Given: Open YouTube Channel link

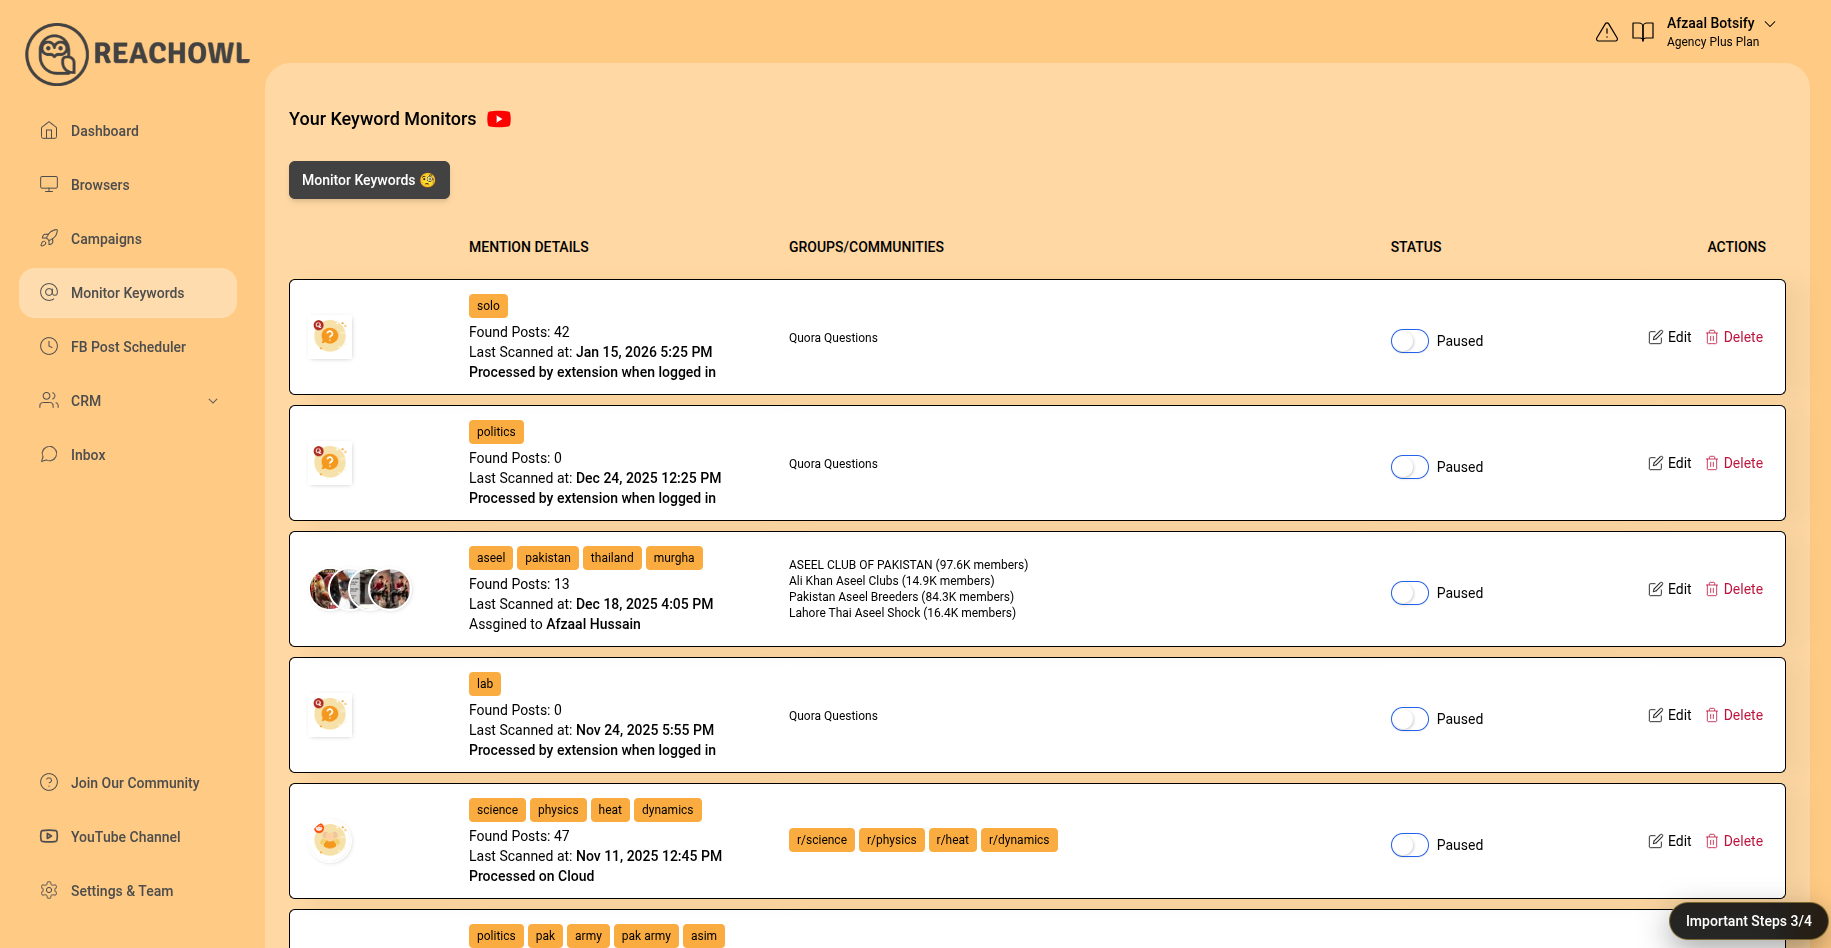Looking at the screenshot, I should 128,837.
